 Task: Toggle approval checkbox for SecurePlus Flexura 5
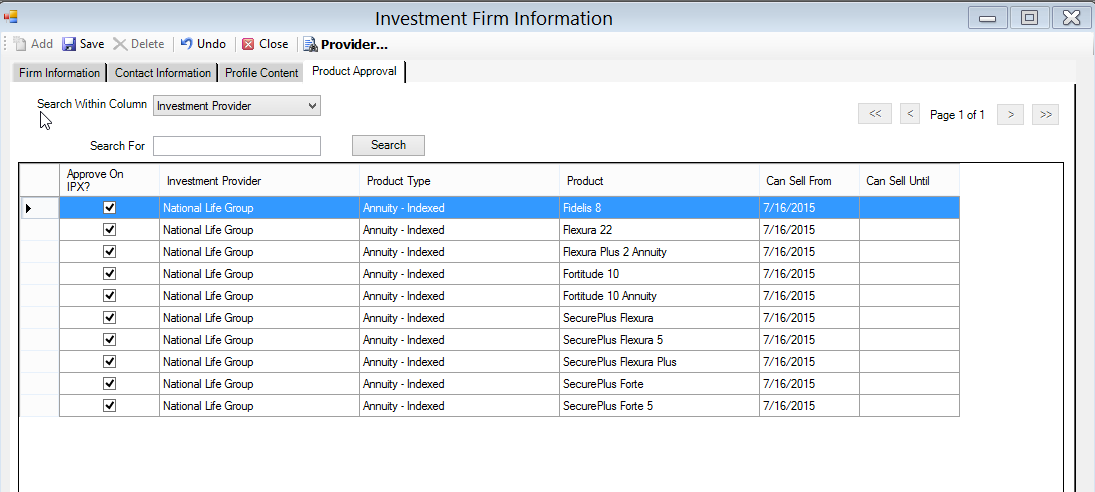(109, 340)
